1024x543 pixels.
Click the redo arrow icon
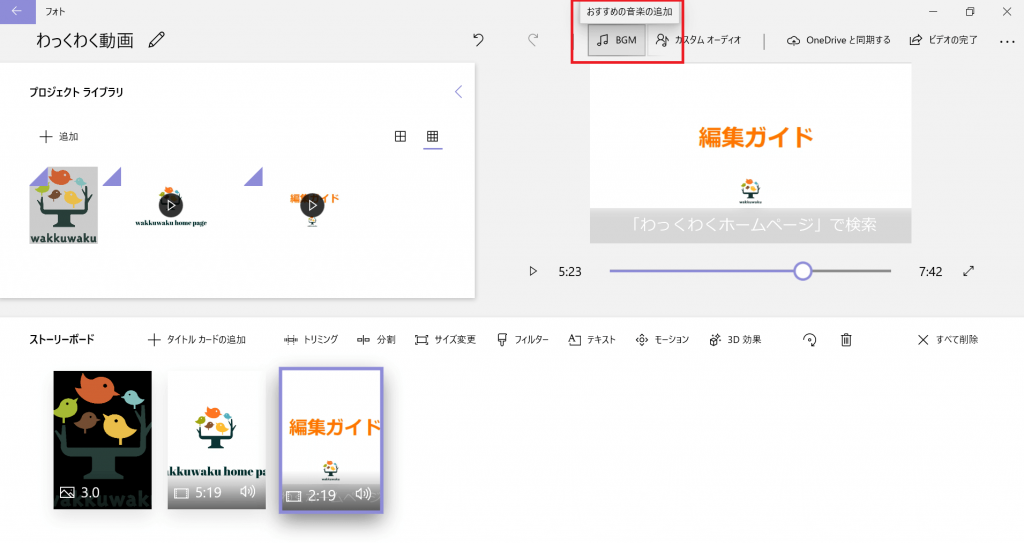click(x=533, y=40)
